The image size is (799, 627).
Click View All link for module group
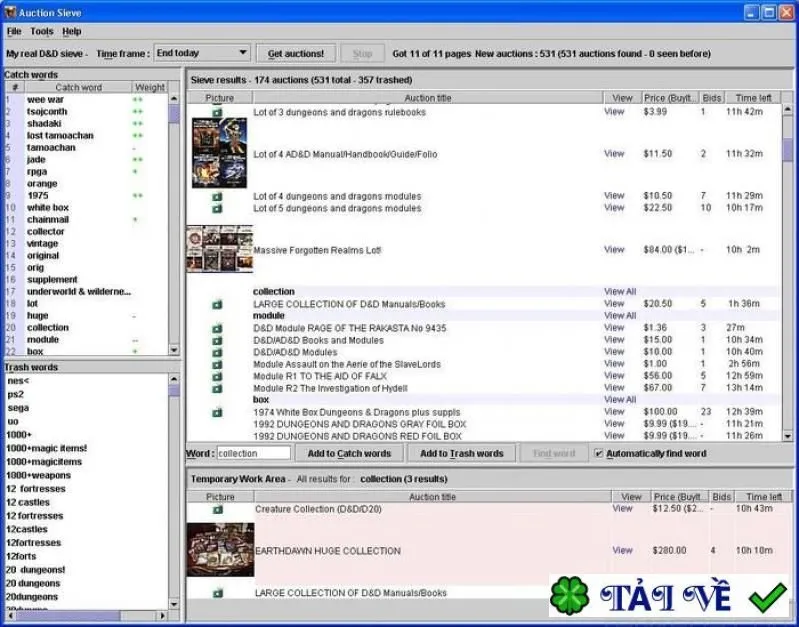620,316
